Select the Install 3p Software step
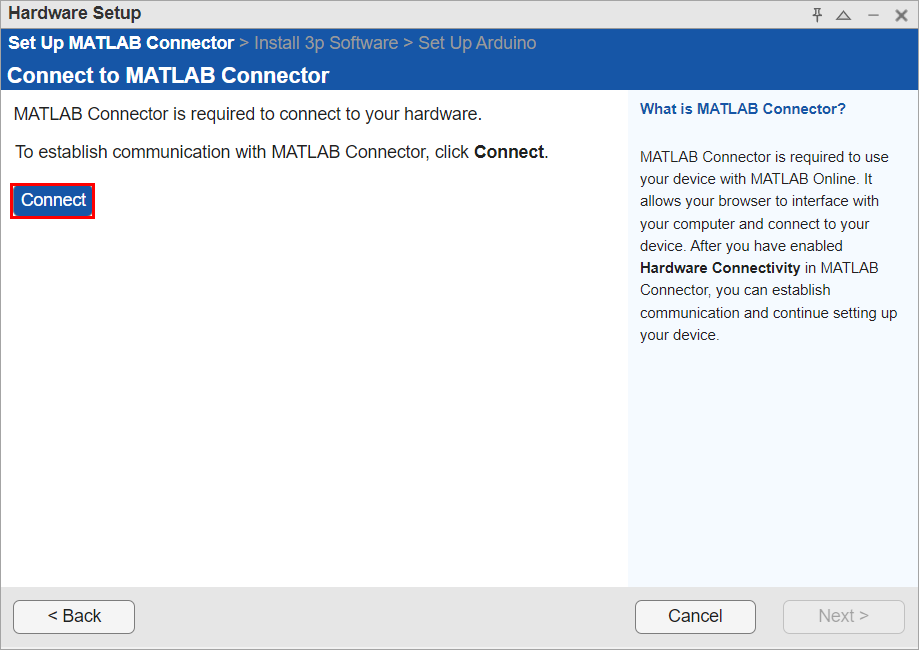919x650 pixels. click(x=326, y=43)
